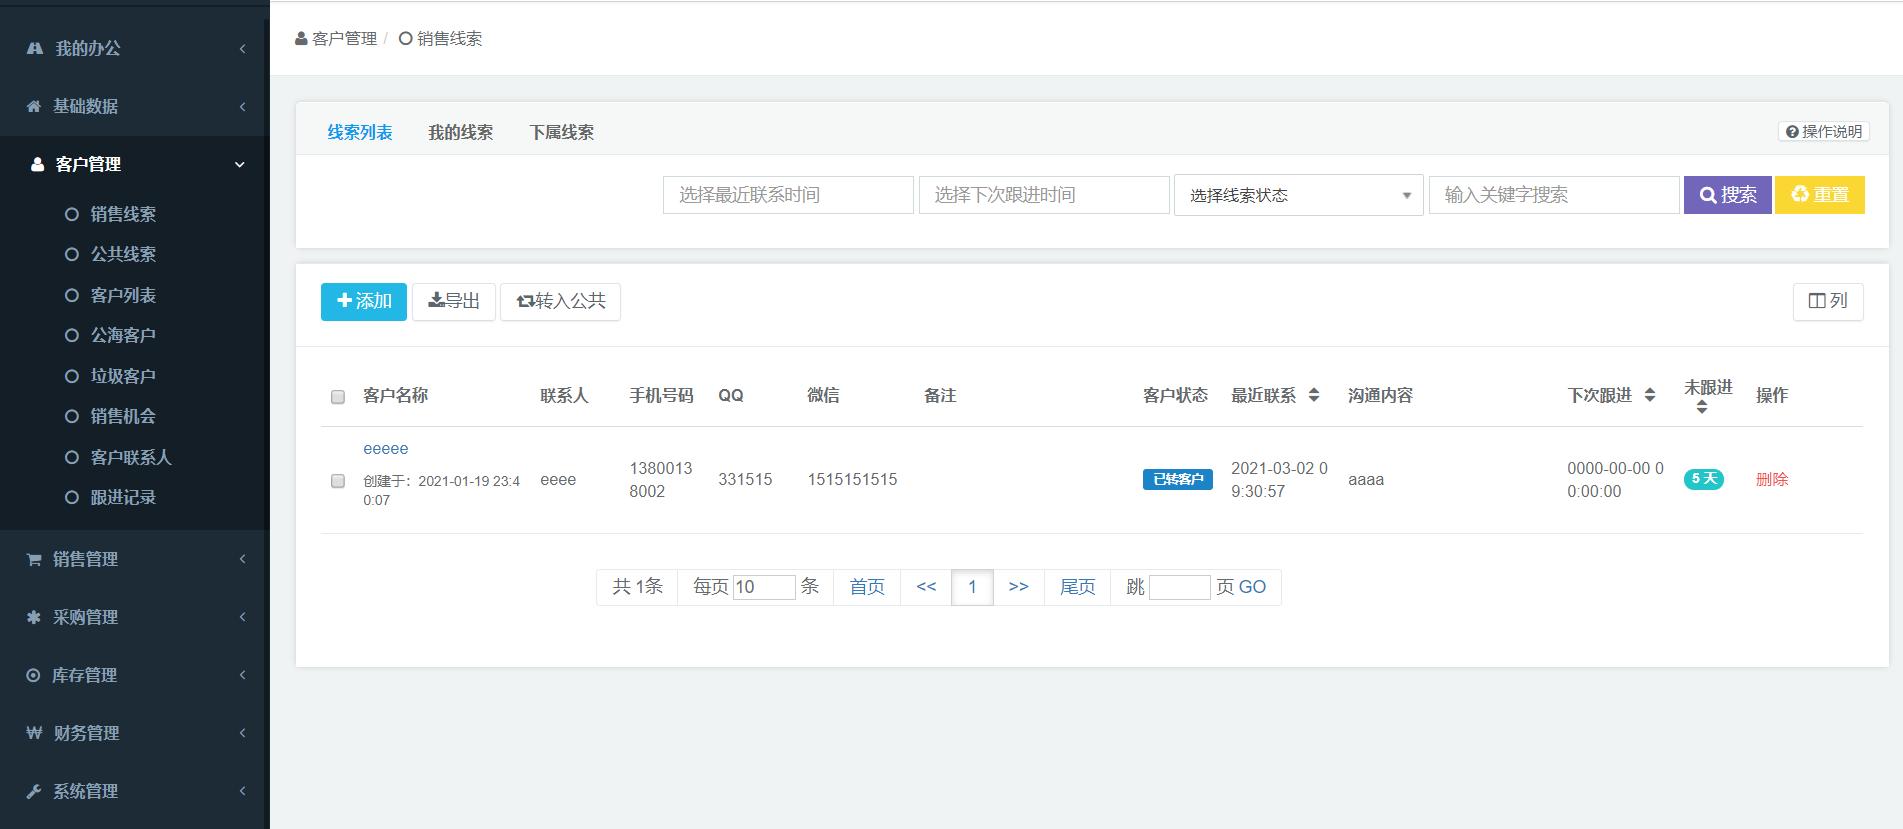Expand the 库存管理 sidebar menu
1903x829 pixels.
[242, 675]
